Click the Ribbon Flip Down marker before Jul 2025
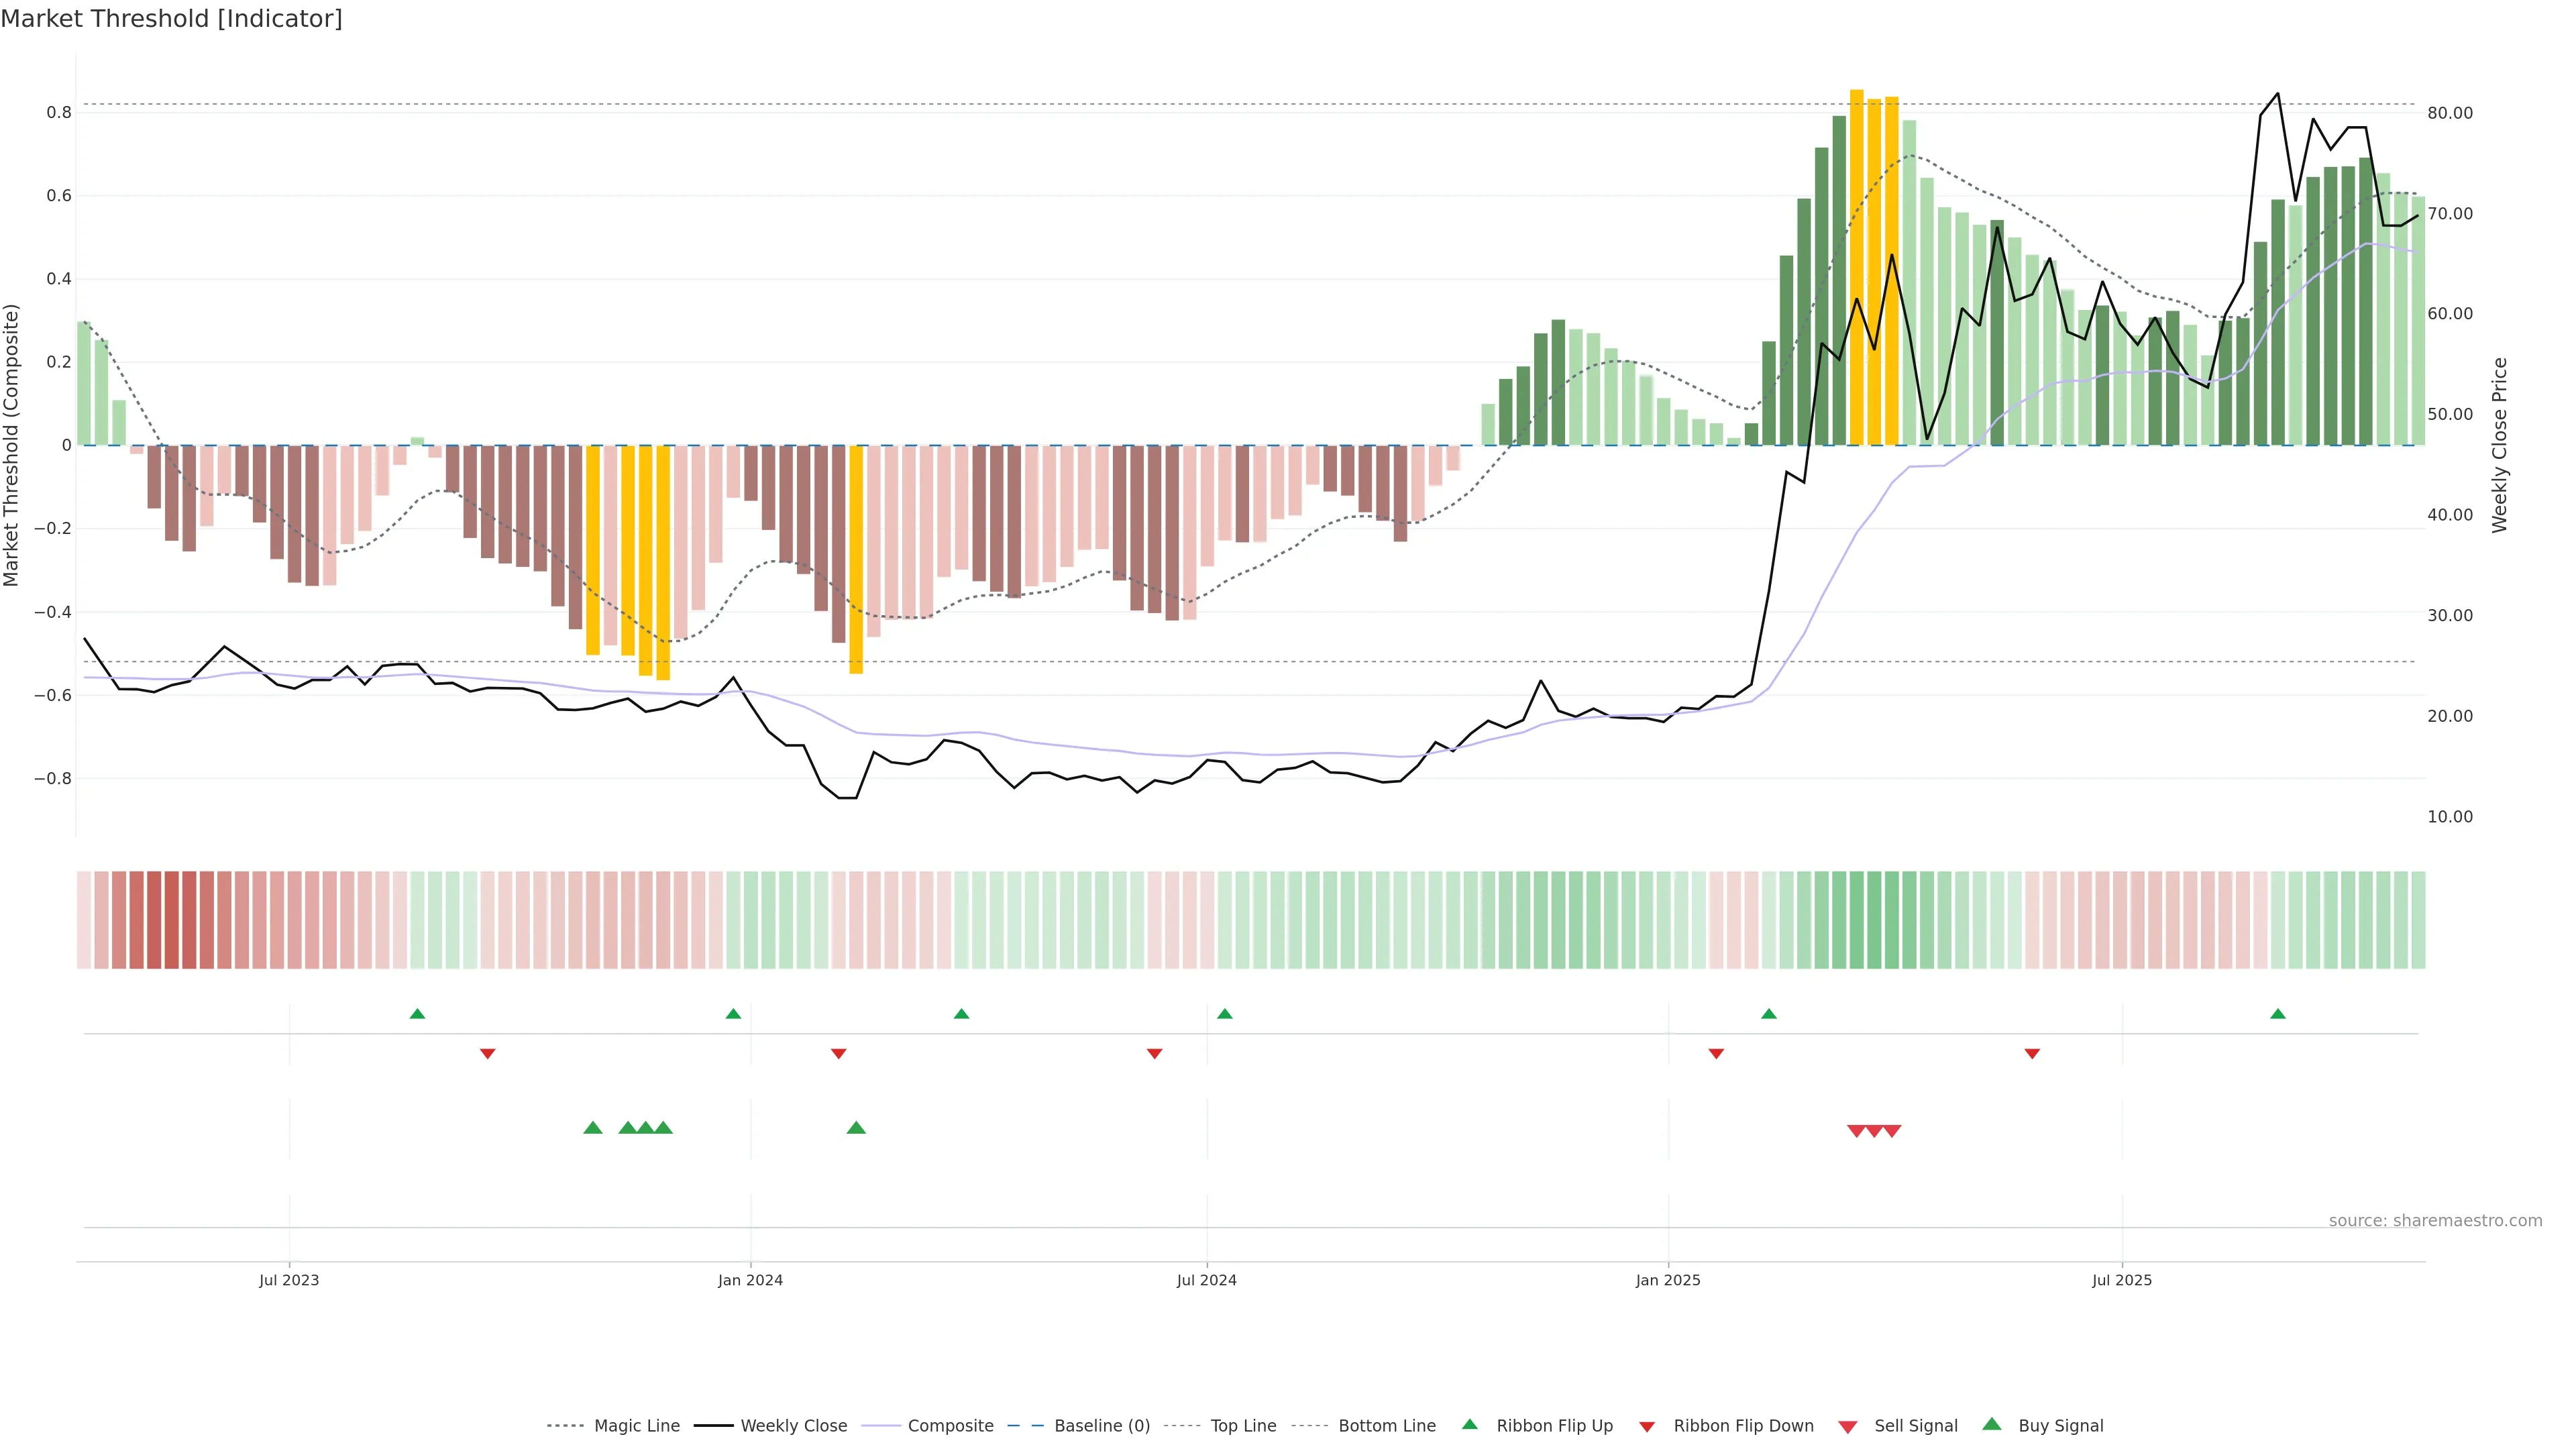The width and height of the screenshot is (2576, 1449). (2032, 1053)
